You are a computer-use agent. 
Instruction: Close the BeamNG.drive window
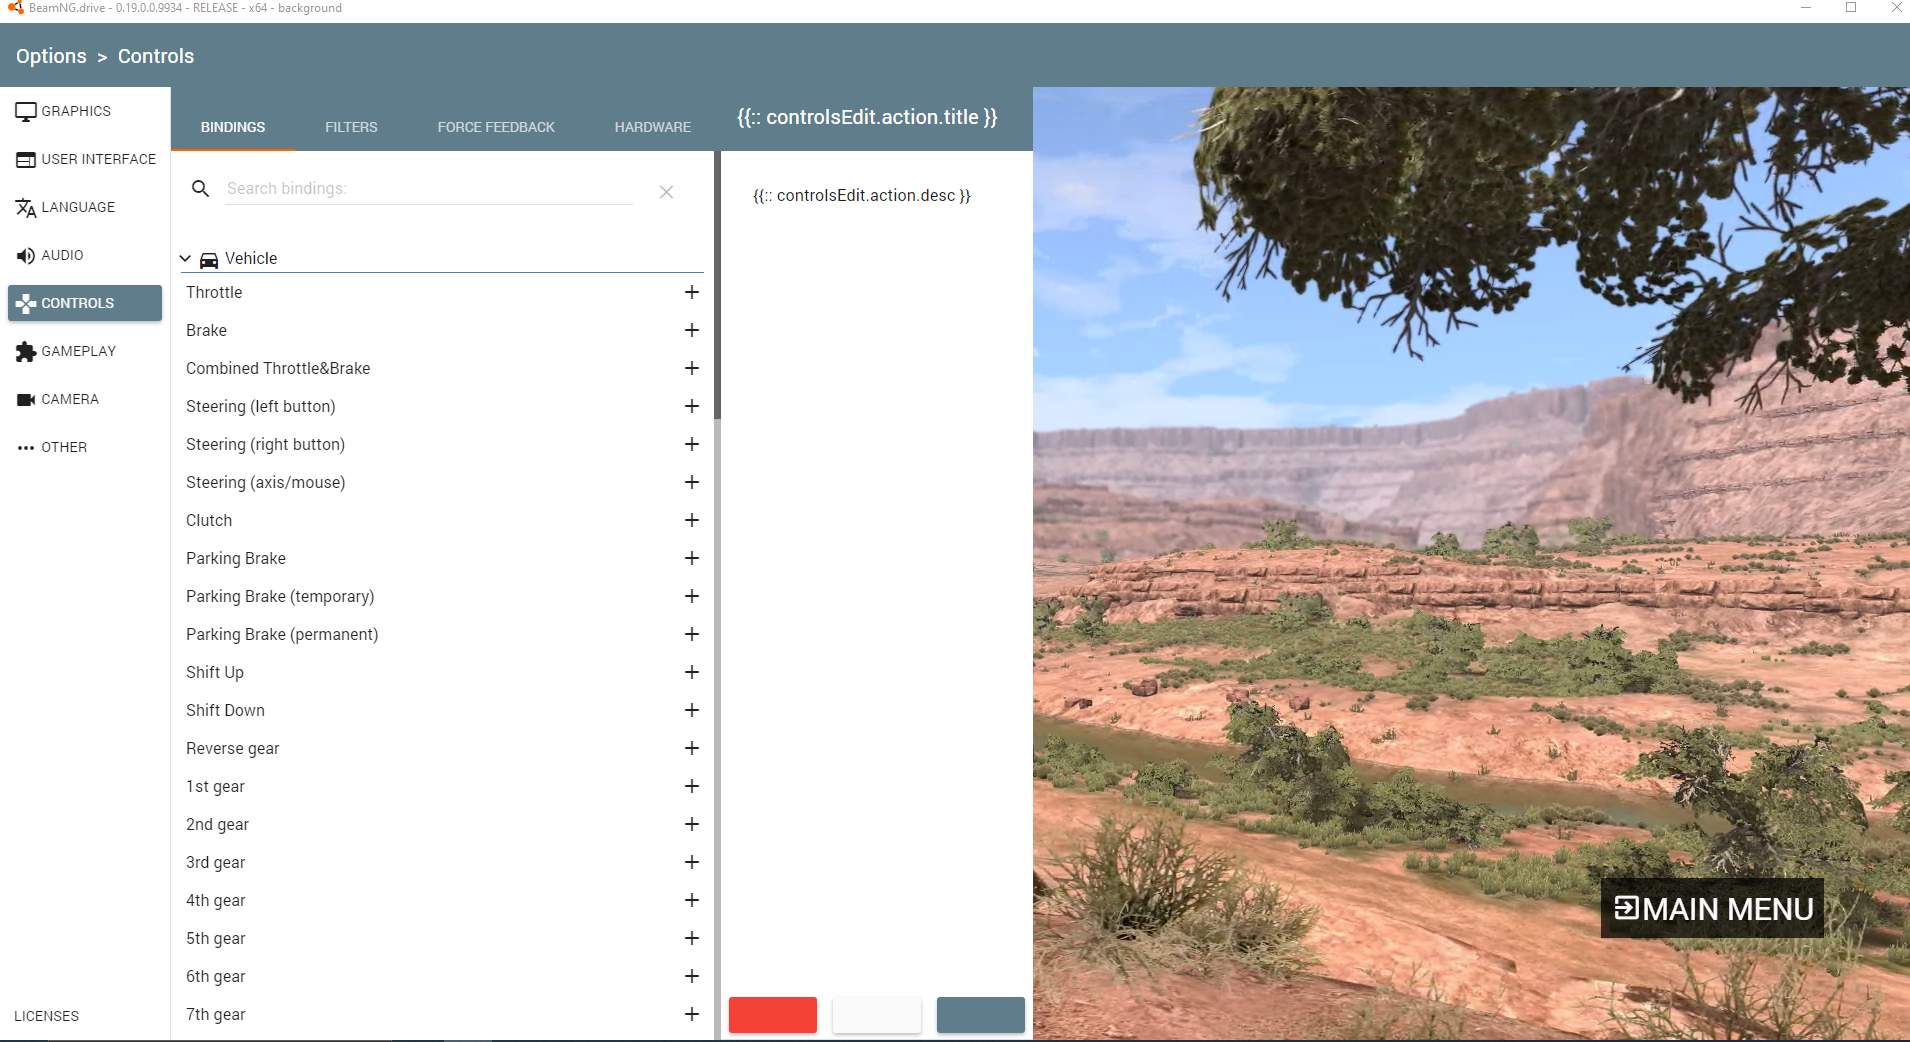pyautogui.click(x=1896, y=8)
